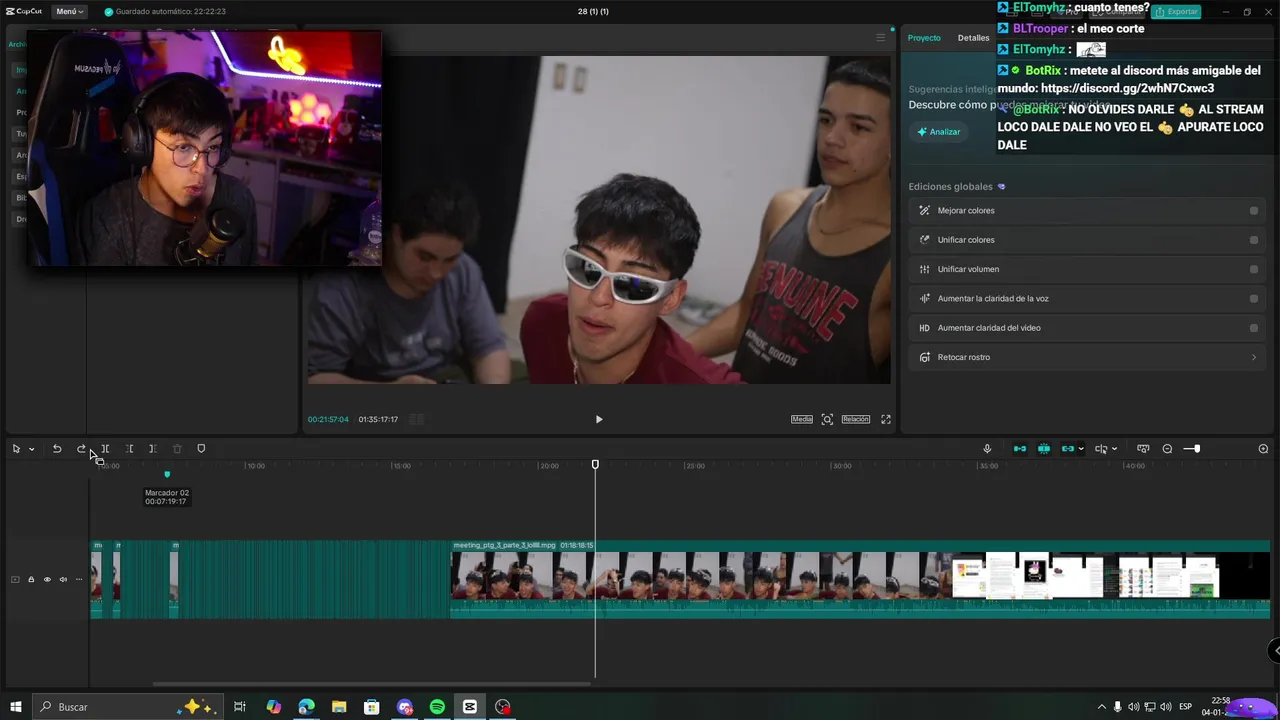Open File Explorer from taskbar
Viewport: 1280px width, 720px height.
[x=339, y=707]
